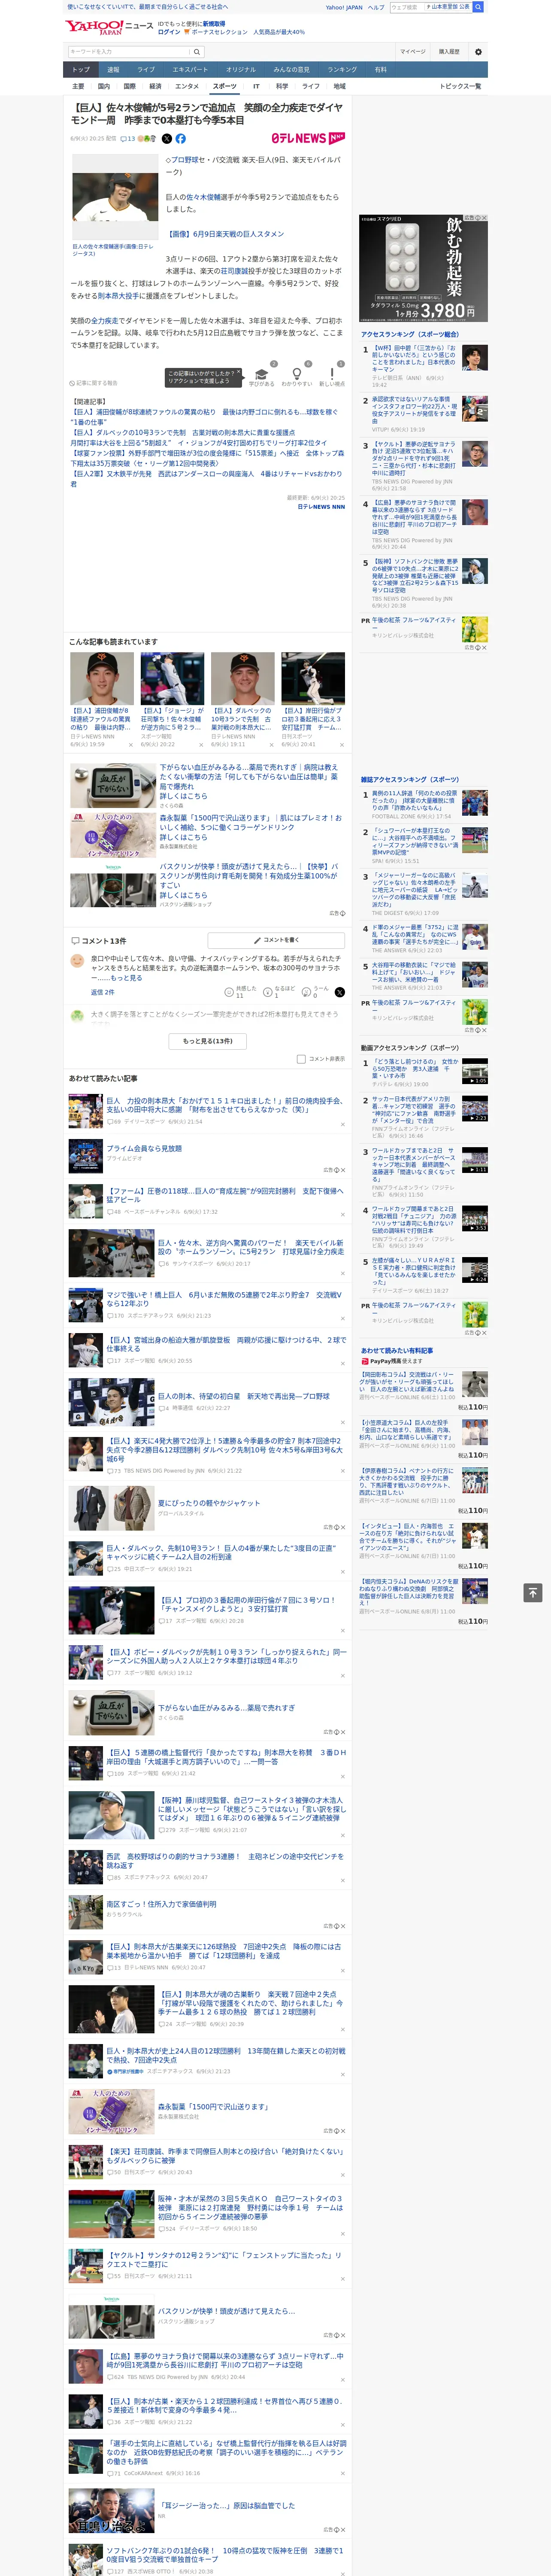Toggle コメント非表示 checkbox
Image resolution: width=551 pixels, height=2576 pixels.
[x=301, y=1059]
